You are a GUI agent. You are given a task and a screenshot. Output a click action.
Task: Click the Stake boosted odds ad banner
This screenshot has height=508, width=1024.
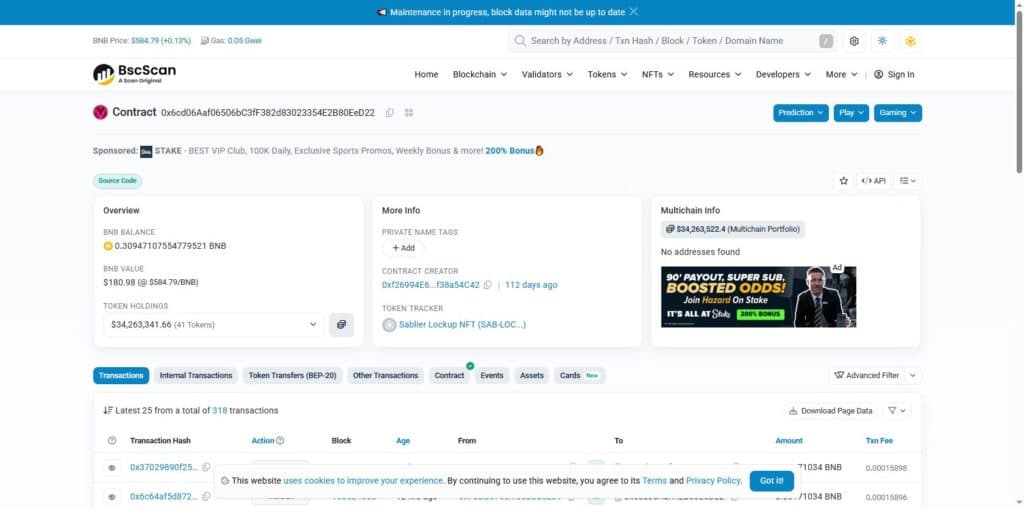(758, 296)
